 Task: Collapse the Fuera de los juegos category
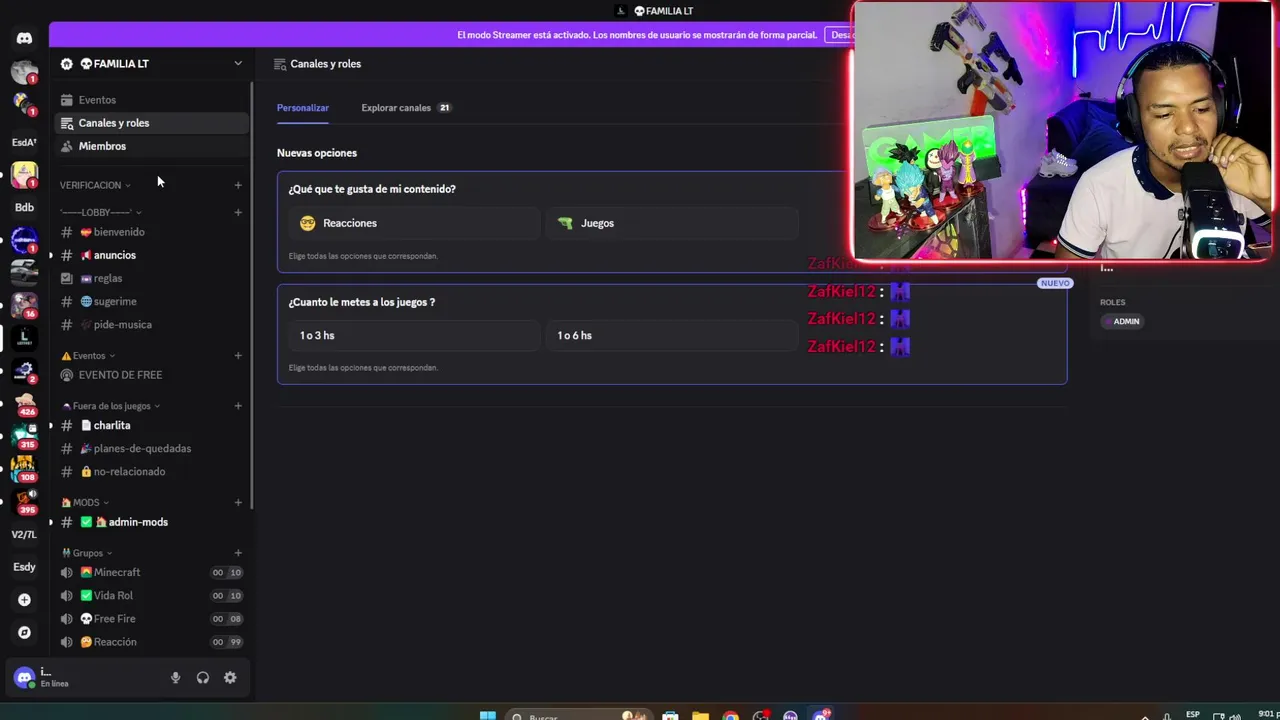pyautogui.click(x=111, y=406)
